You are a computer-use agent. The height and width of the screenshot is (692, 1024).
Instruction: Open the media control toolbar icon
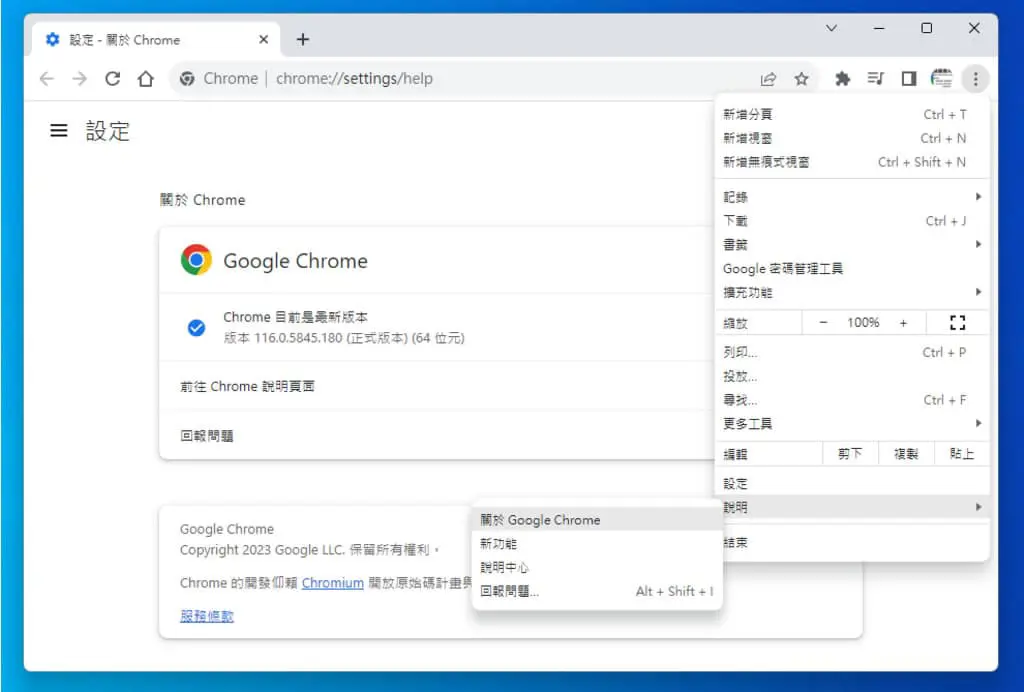coord(876,79)
